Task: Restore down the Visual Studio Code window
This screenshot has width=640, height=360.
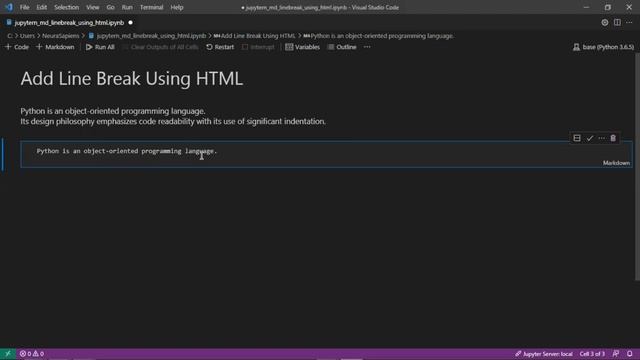Action: coord(608,7)
